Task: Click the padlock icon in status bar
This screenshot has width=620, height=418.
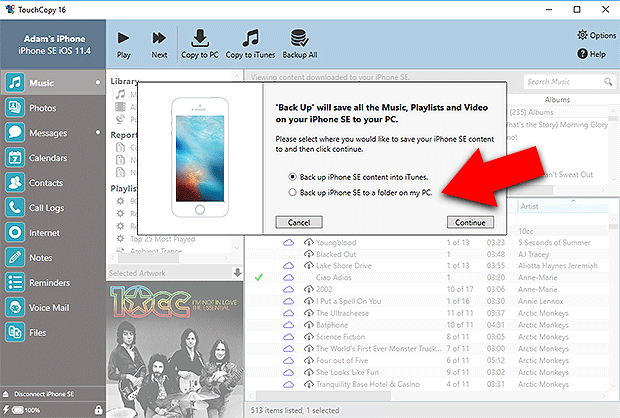Action: tap(98, 410)
